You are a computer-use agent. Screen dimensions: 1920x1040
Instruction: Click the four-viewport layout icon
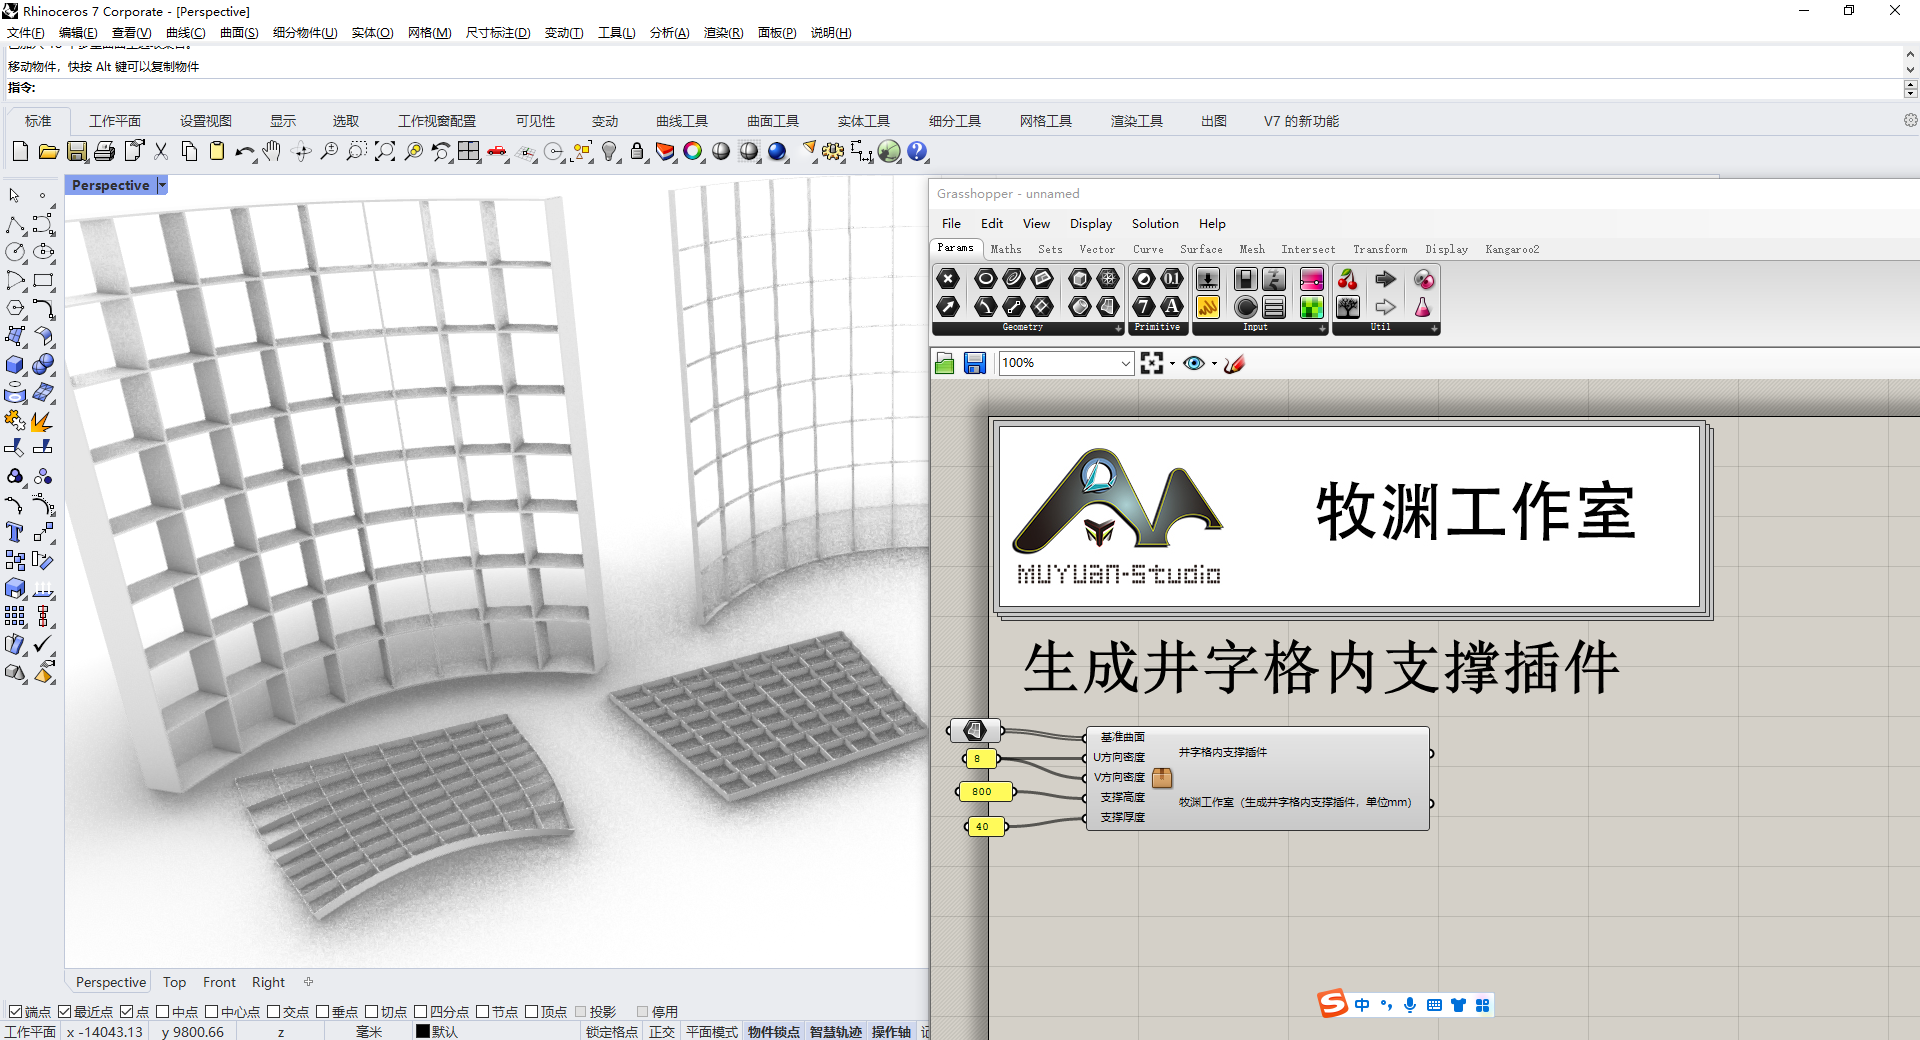(x=469, y=152)
